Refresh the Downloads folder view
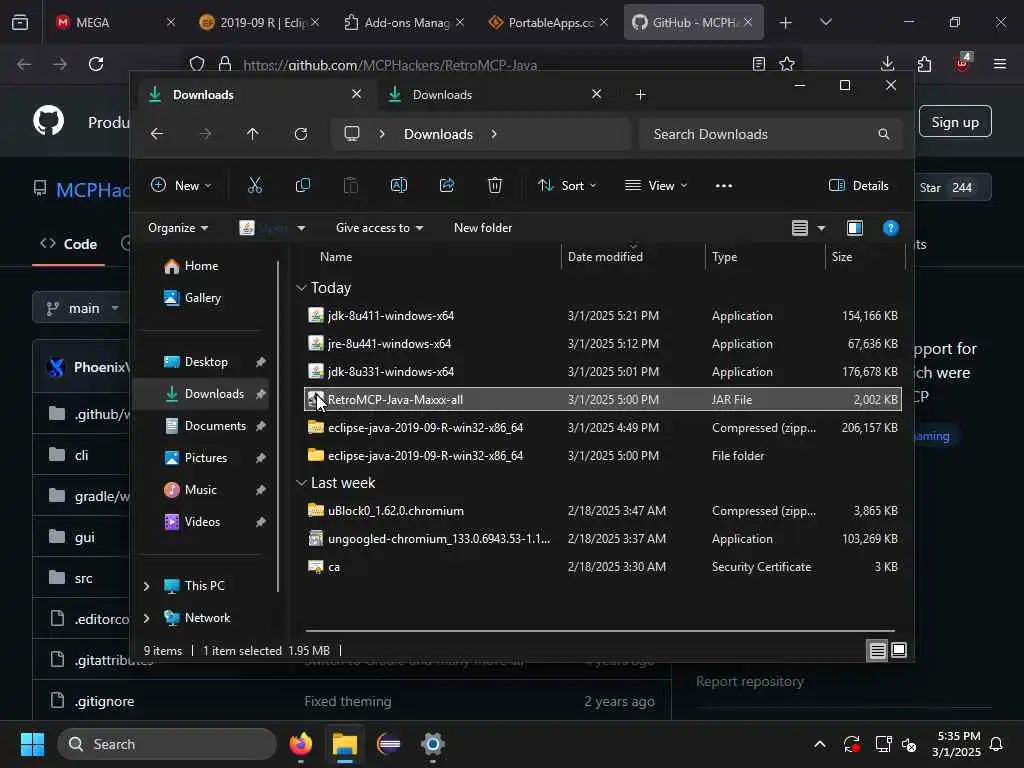The width and height of the screenshot is (1024, 768). pyautogui.click(x=300, y=134)
